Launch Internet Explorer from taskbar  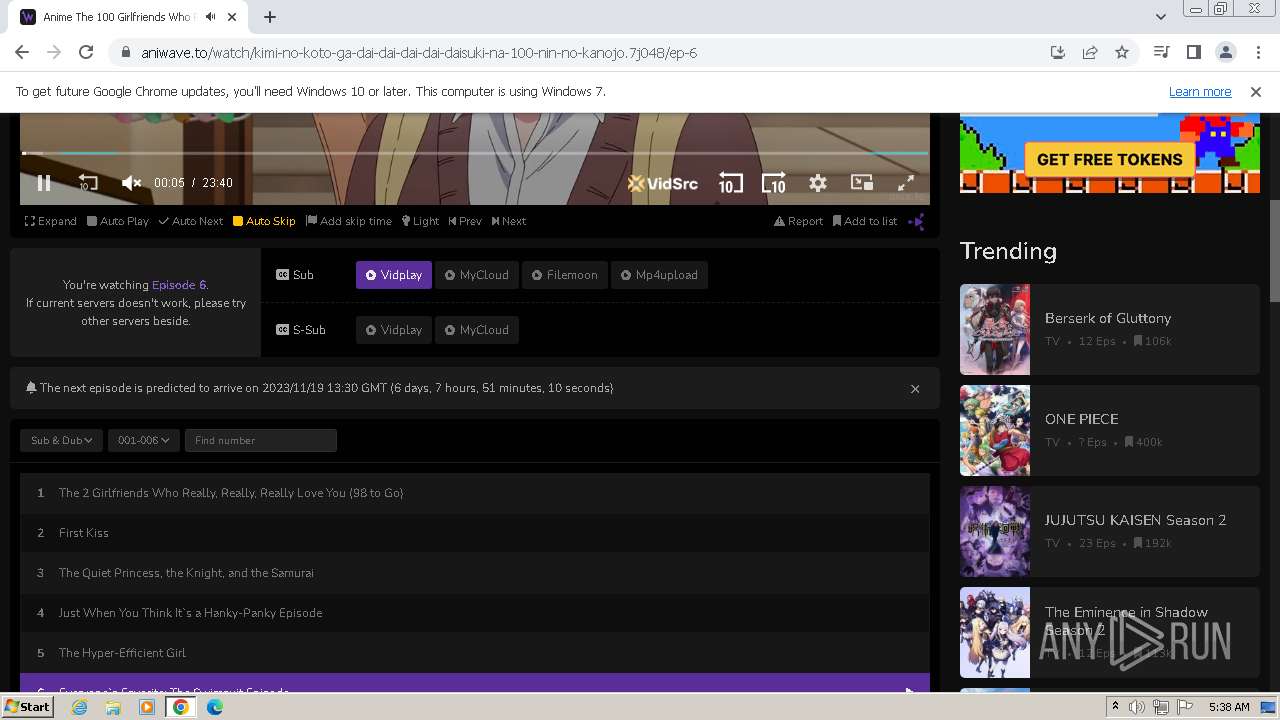coord(80,707)
